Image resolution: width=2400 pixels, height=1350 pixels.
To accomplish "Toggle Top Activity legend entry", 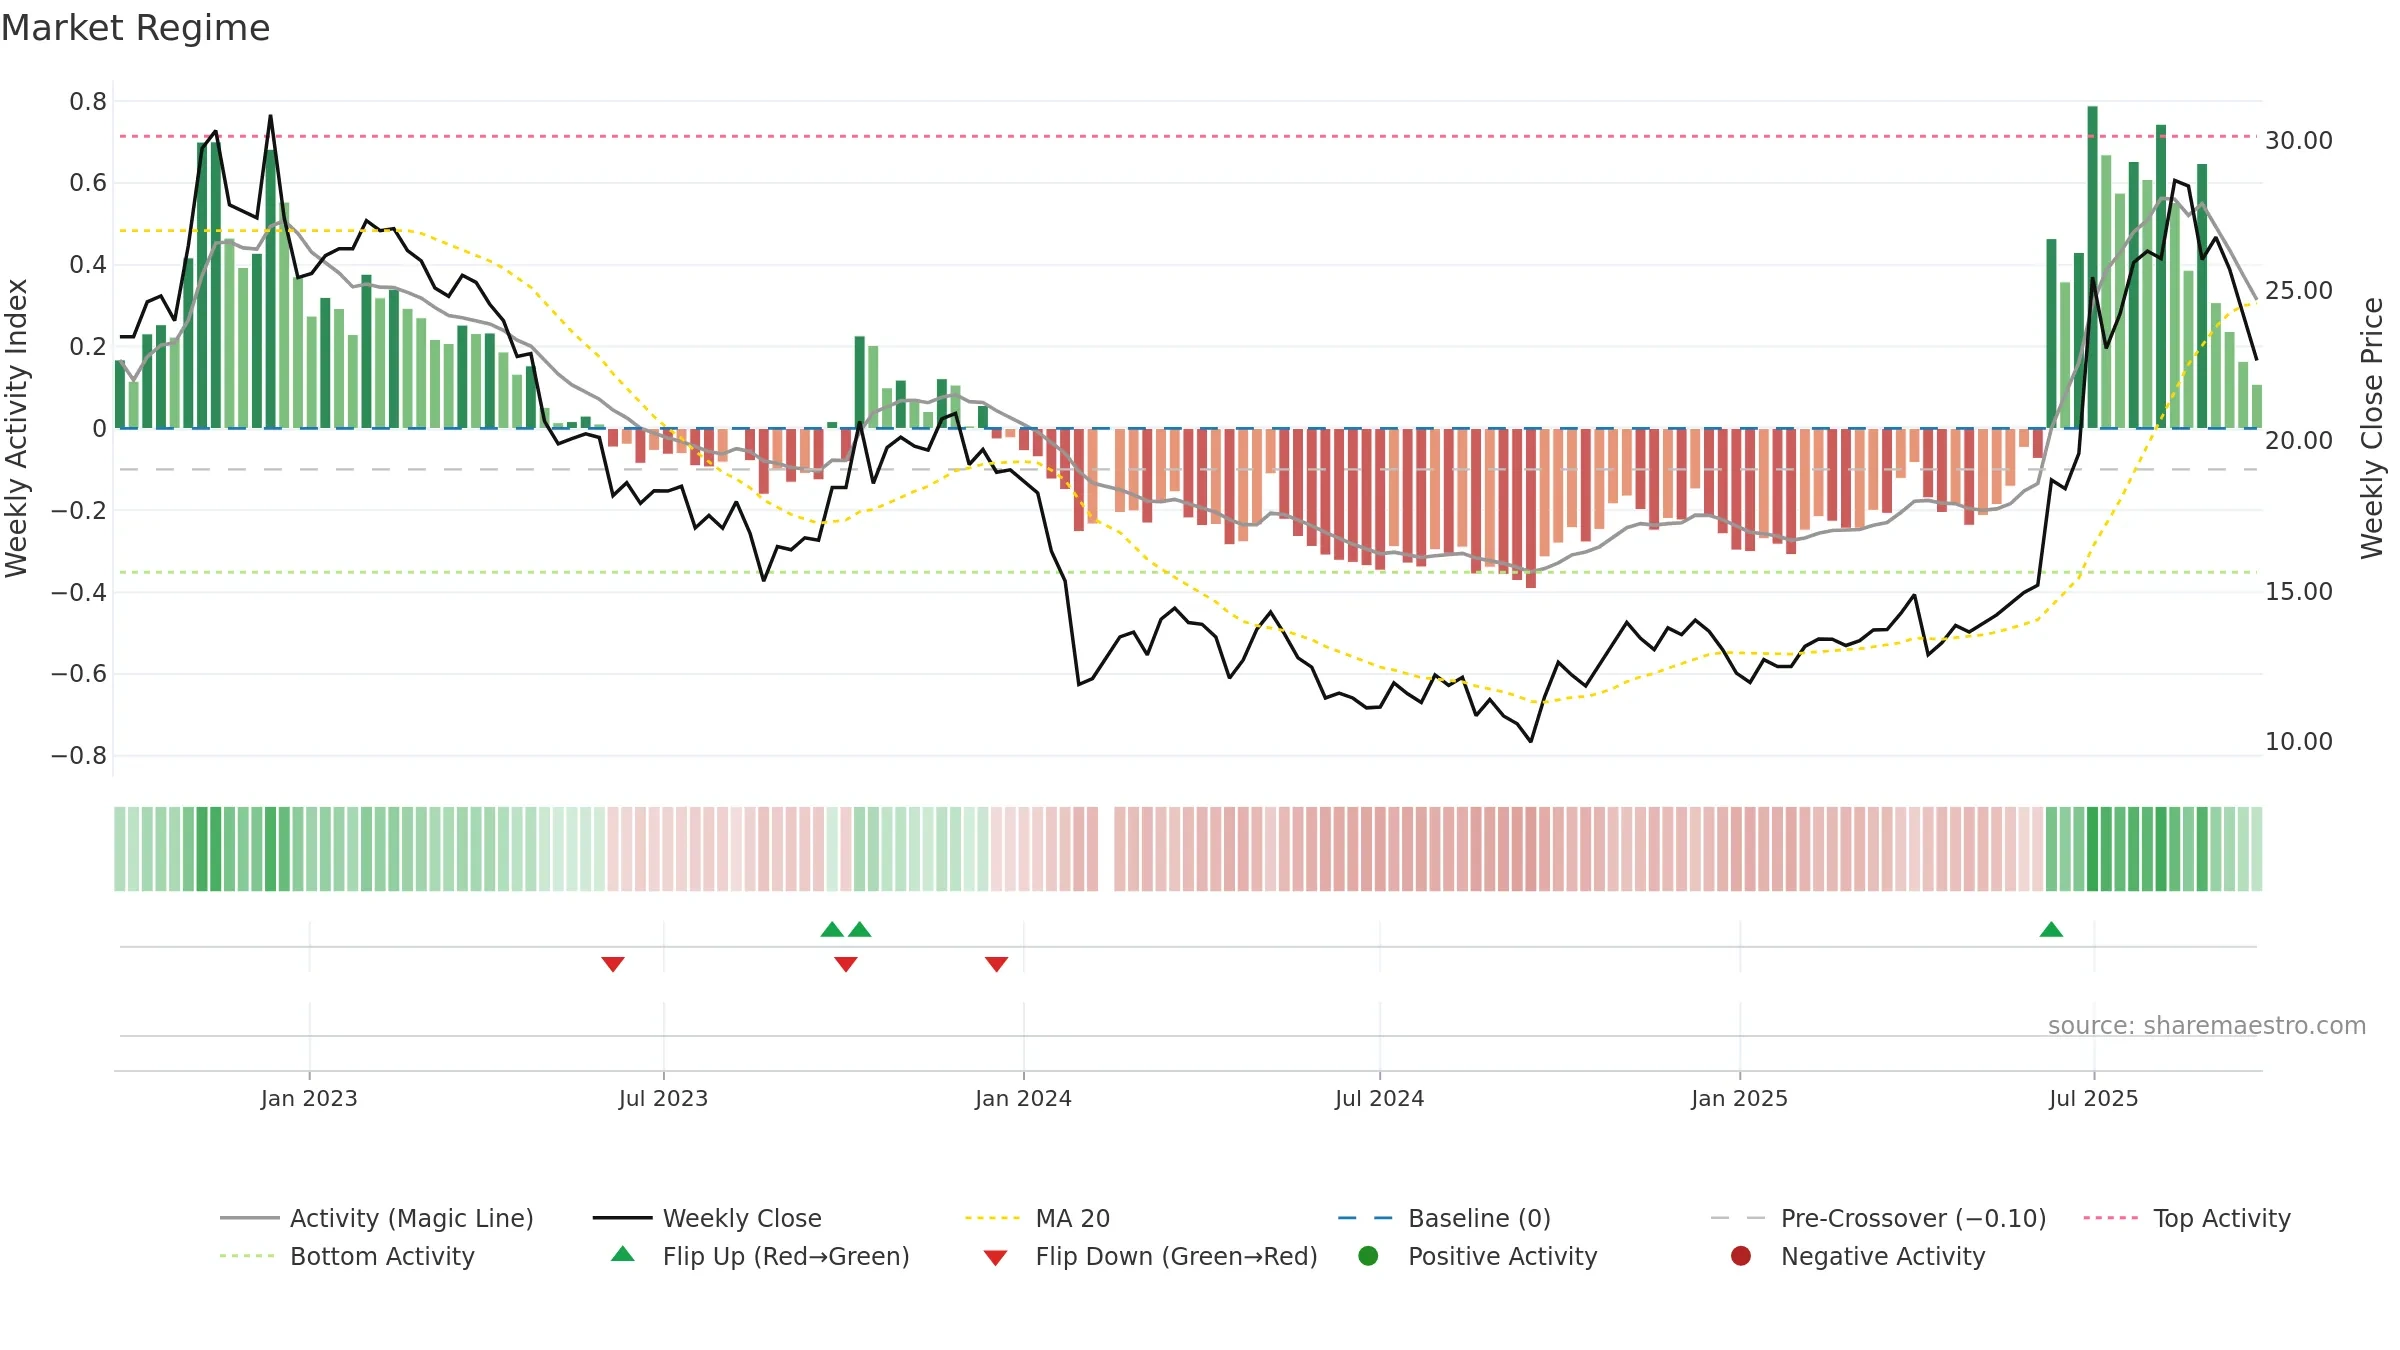I will click(2187, 1218).
